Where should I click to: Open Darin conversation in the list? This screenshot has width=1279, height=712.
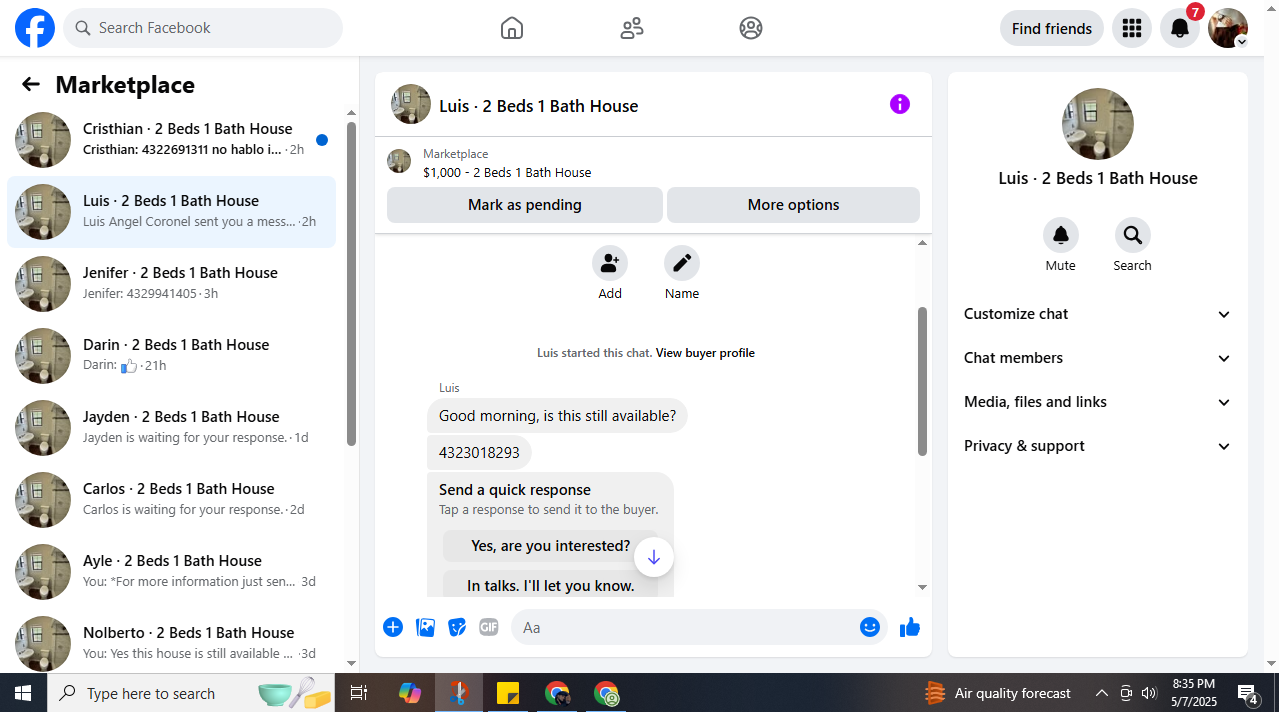pos(172,356)
